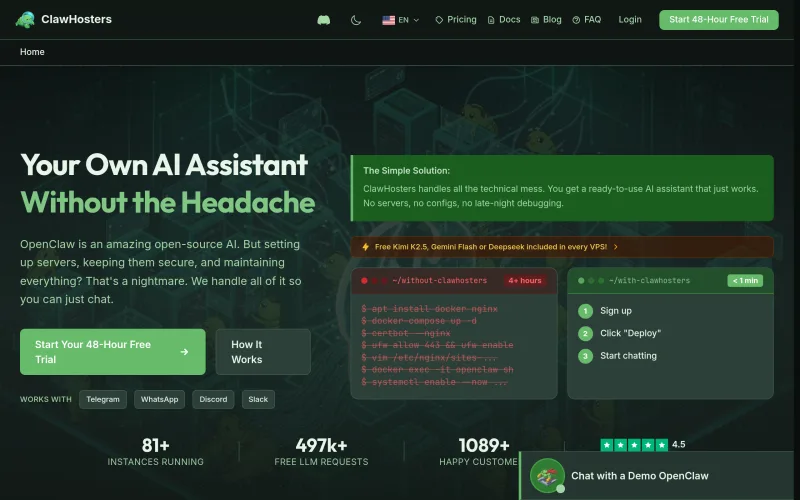
Task: Open the Free Kimi K2.5 promo banner
Action: pos(562,247)
